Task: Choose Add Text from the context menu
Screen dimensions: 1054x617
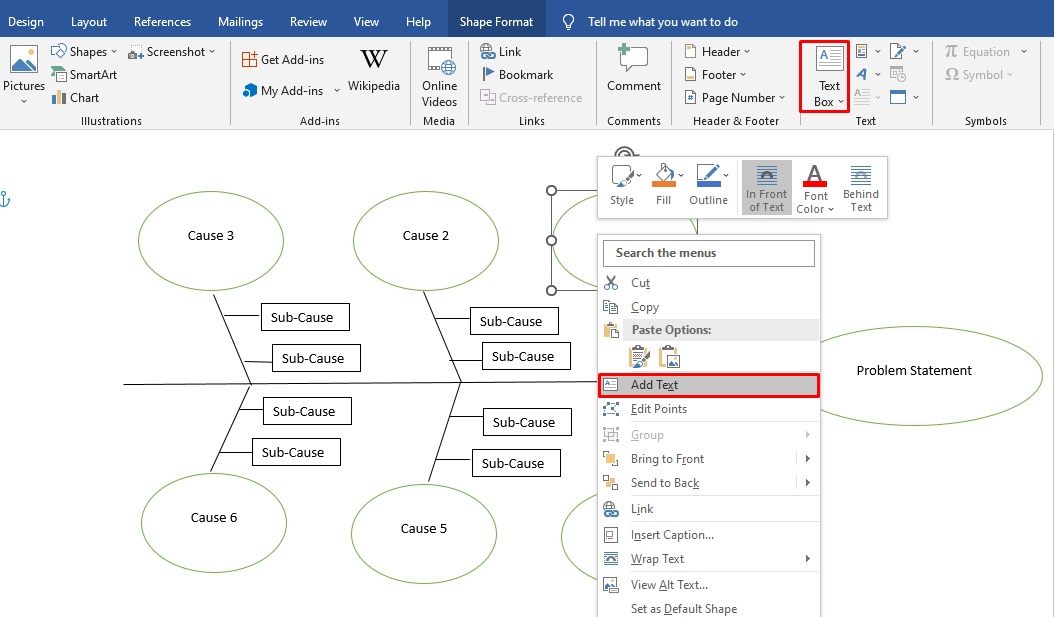Action: pyautogui.click(x=654, y=385)
